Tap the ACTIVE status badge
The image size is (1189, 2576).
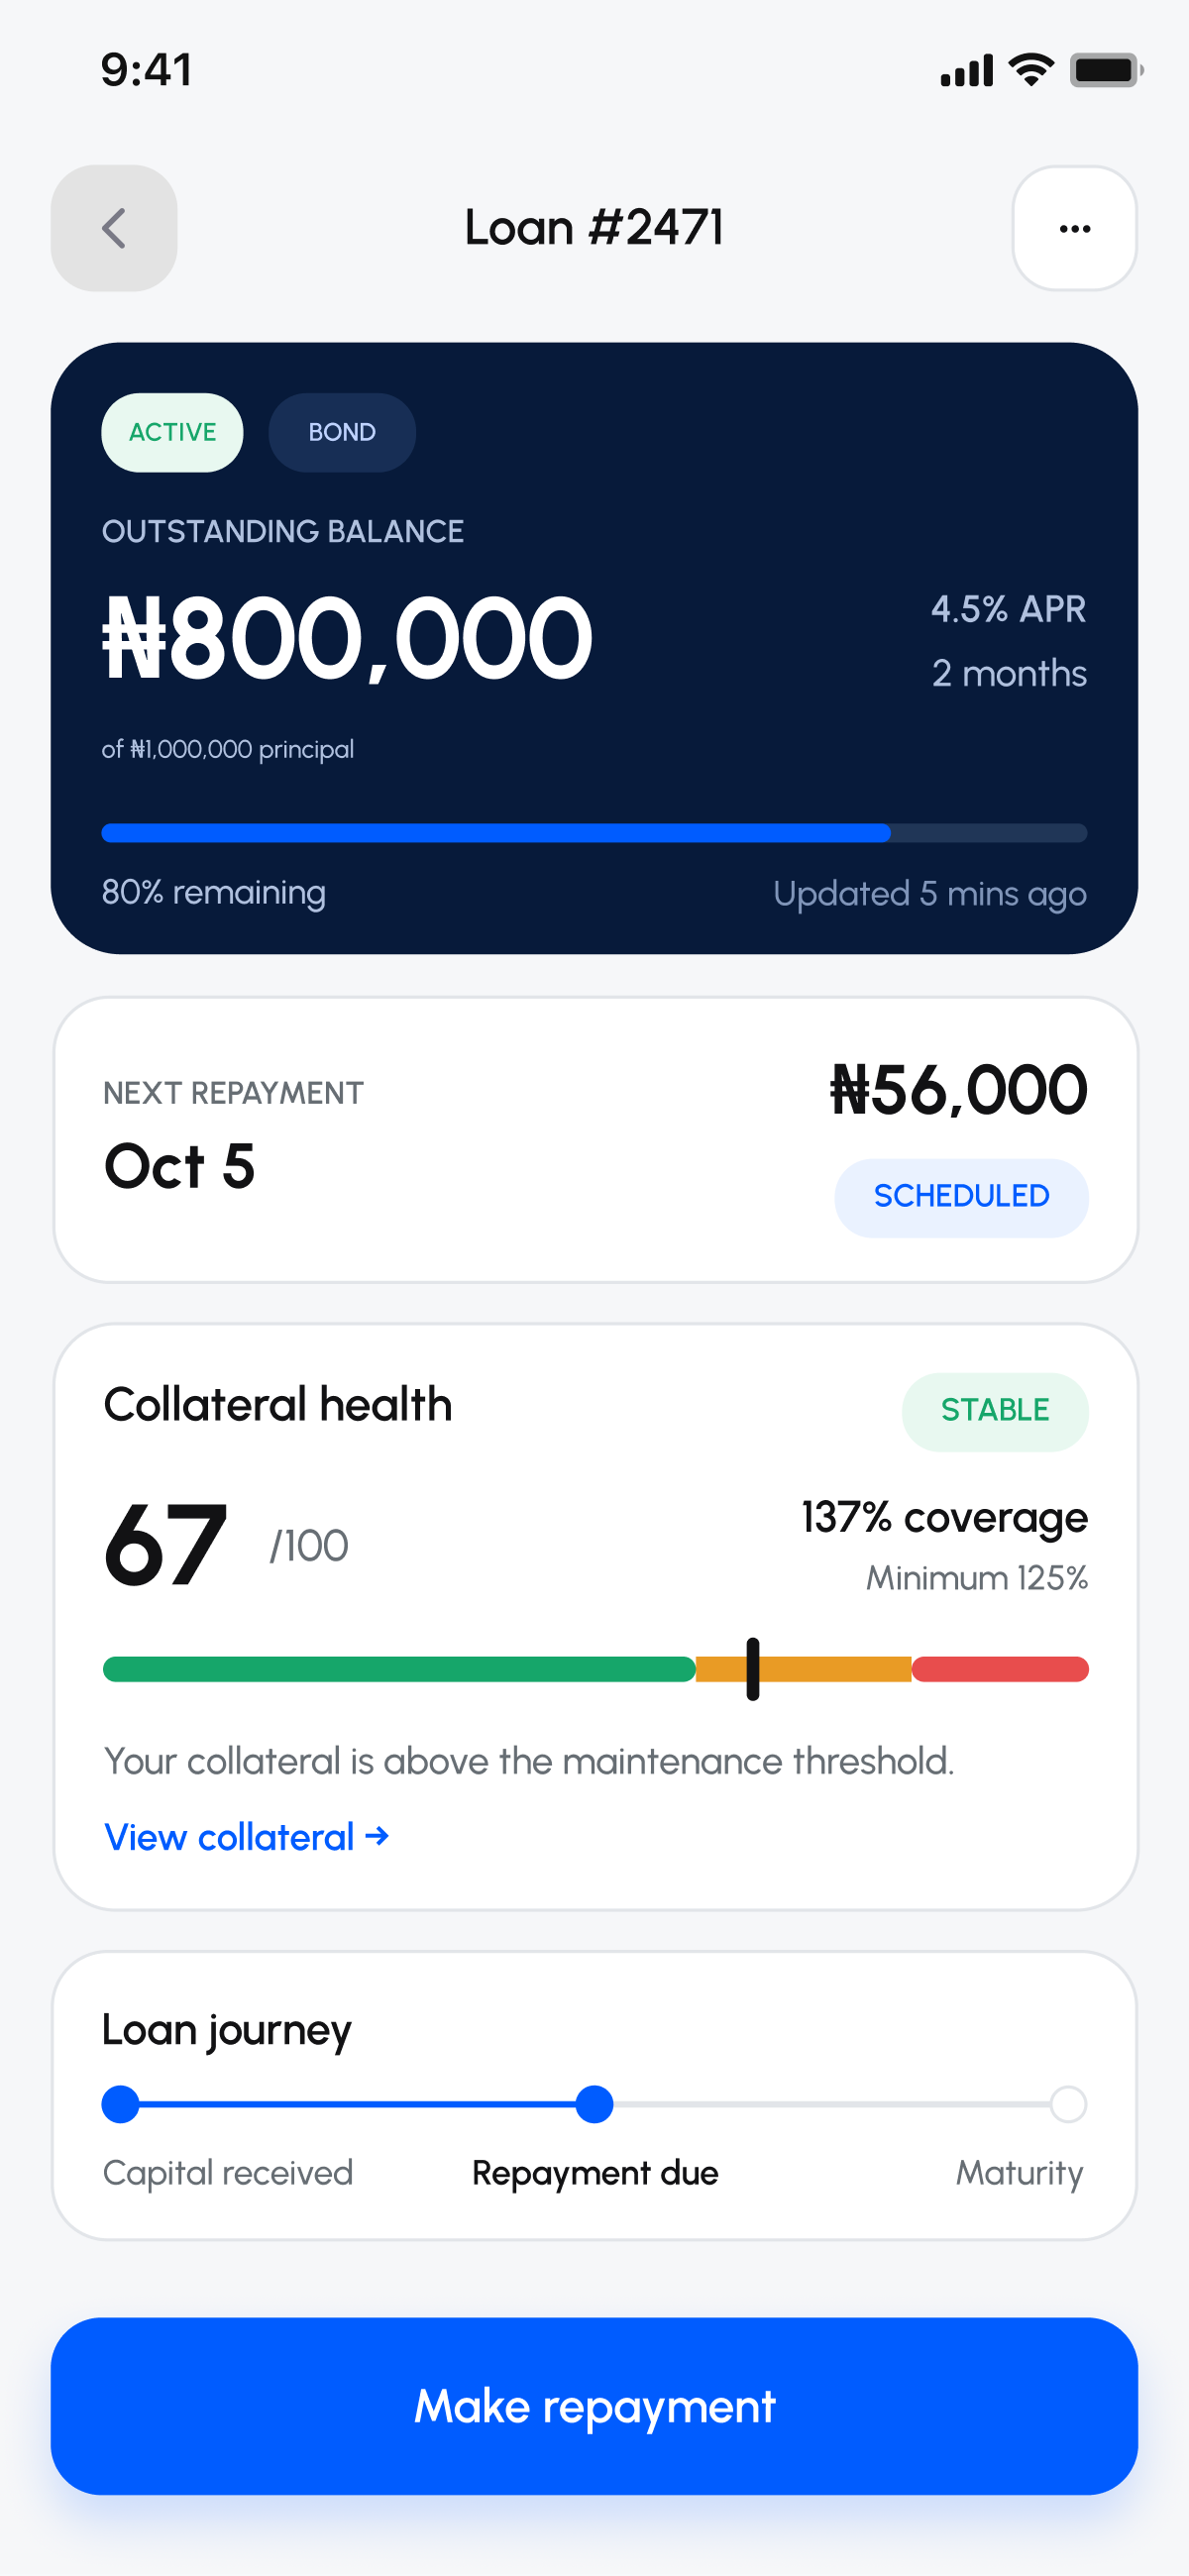click(172, 432)
